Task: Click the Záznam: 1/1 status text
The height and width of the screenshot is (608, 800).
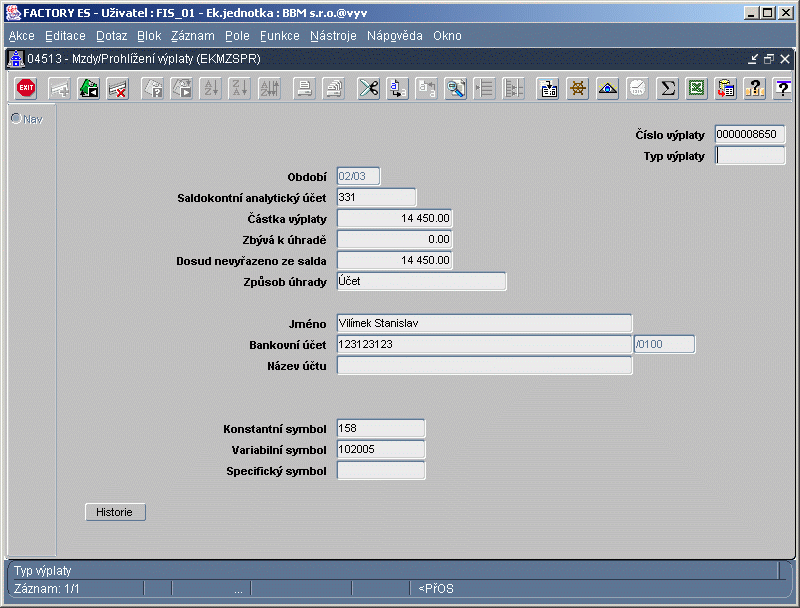Action: tap(46, 589)
